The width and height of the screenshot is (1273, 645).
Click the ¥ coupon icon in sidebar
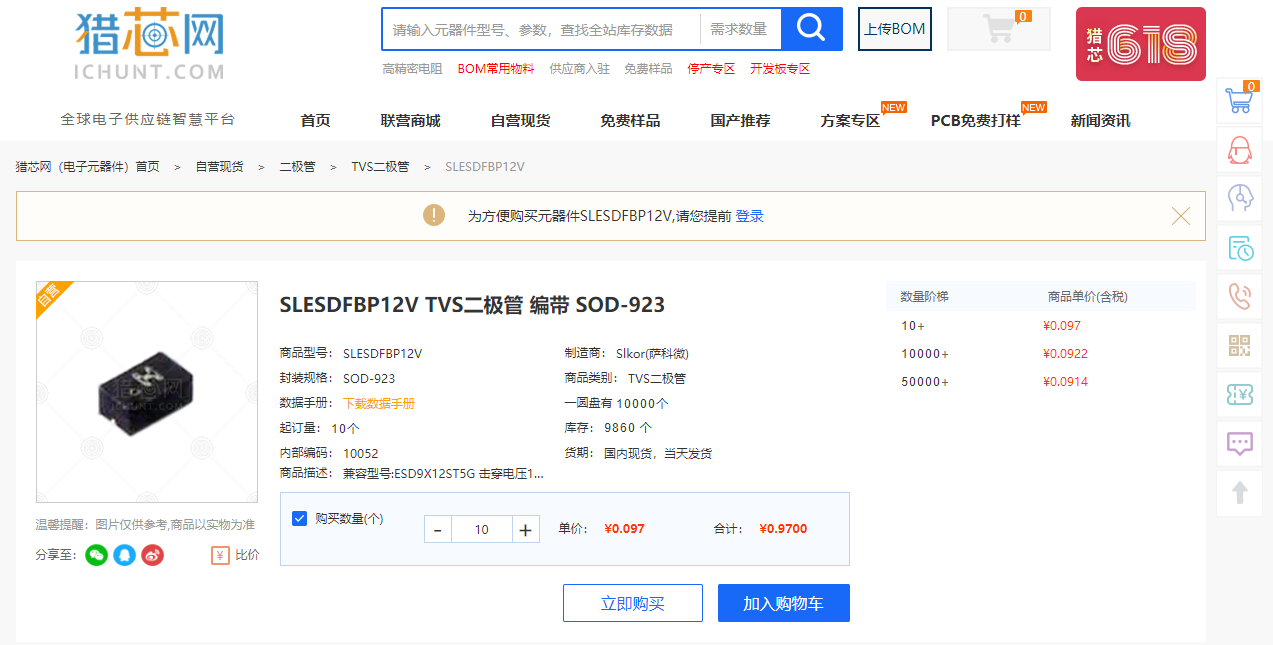click(x=1239, y=394)
